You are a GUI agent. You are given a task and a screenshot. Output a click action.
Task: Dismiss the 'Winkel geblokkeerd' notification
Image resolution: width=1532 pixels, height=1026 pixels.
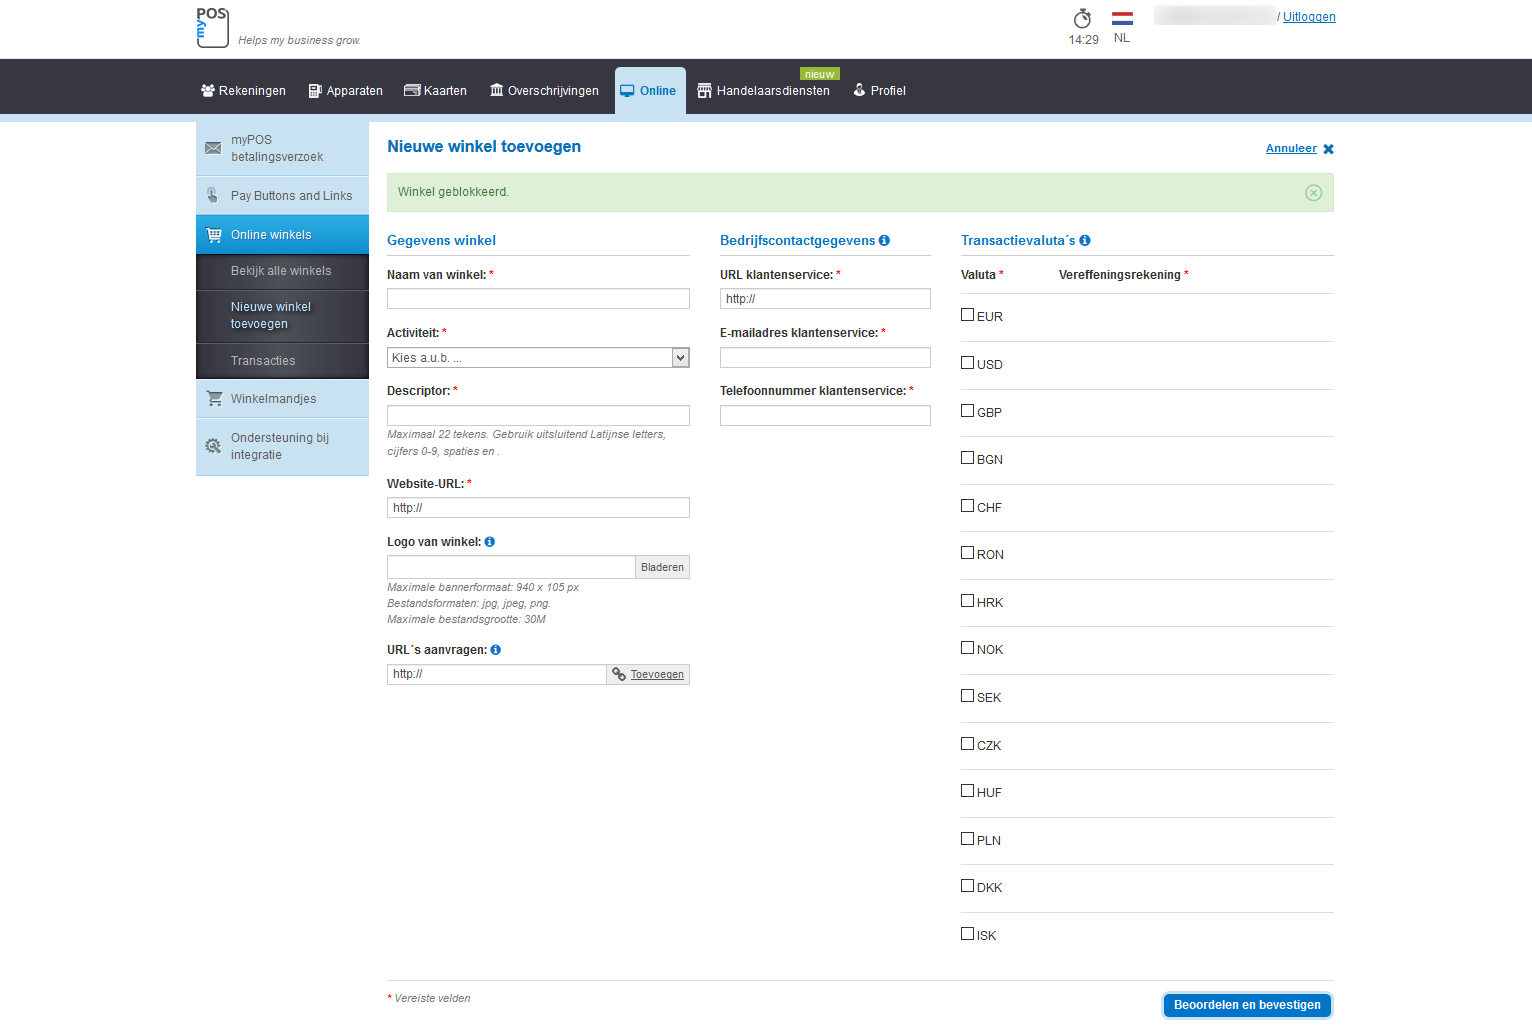coord(1313,193)
